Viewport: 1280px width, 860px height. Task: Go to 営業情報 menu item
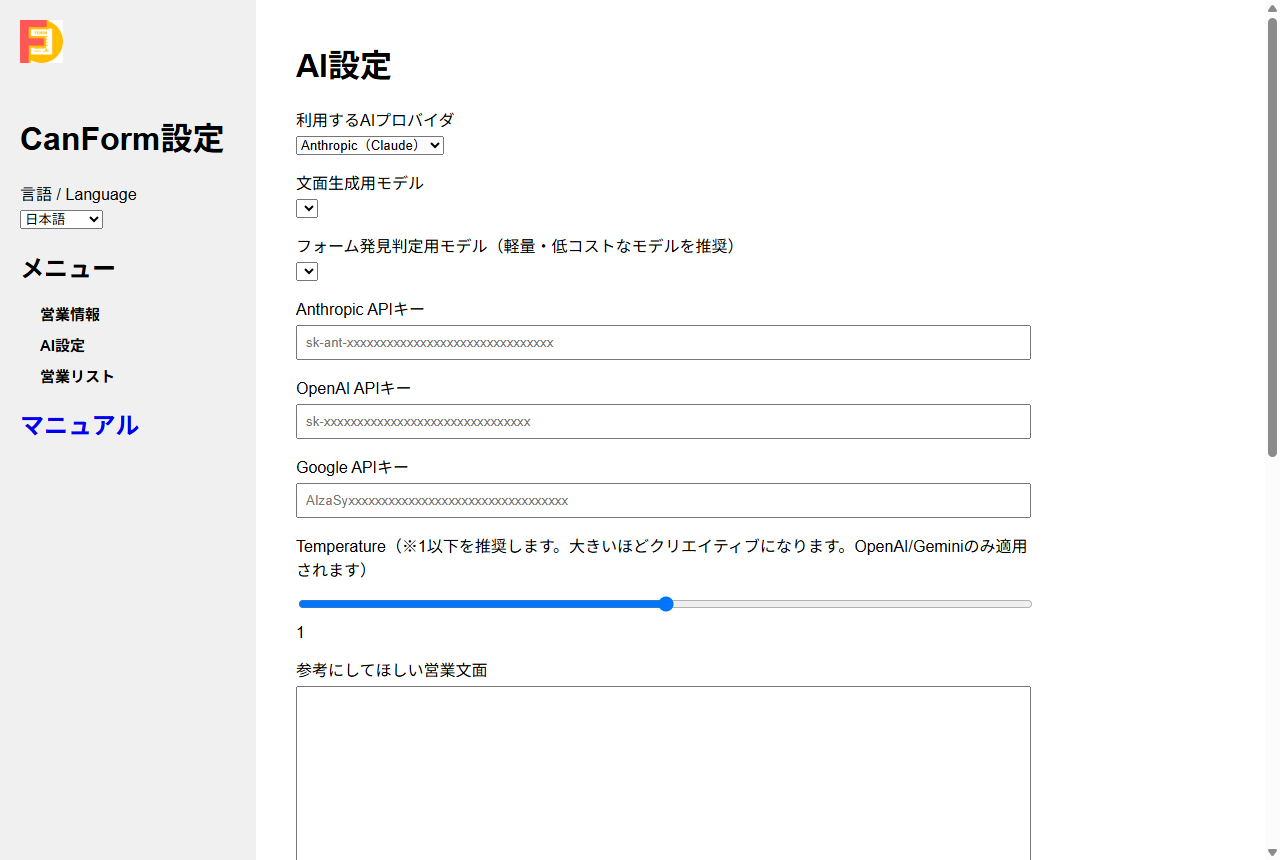pyautogui.click(x=70, y=315)
